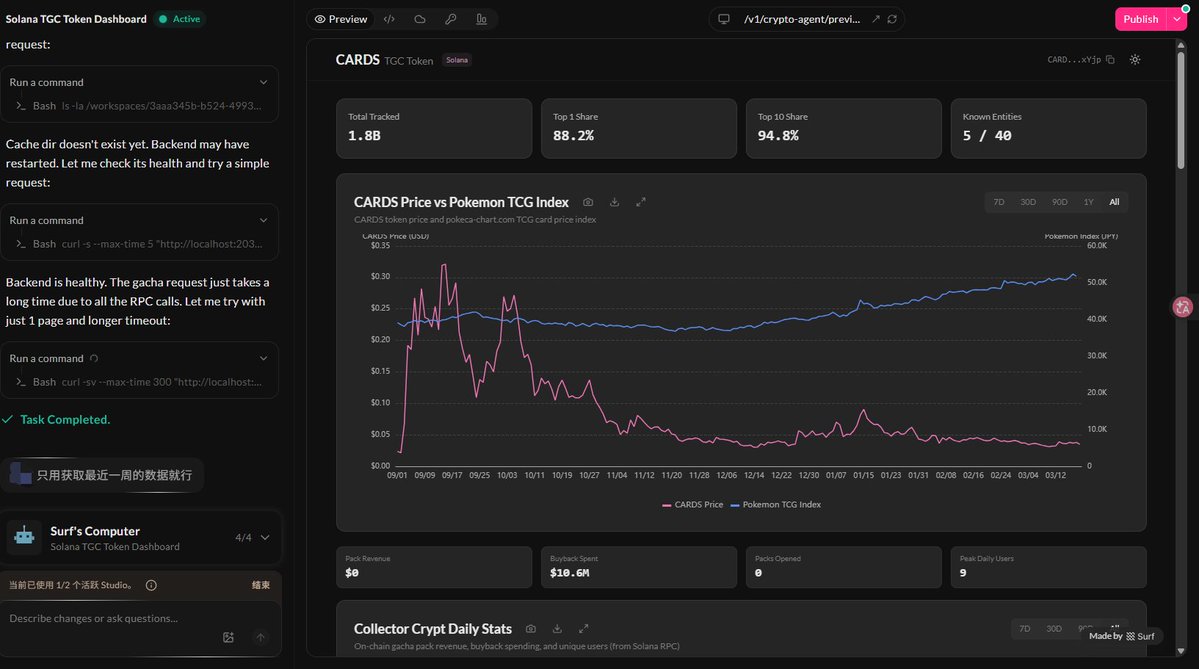Screen dimensions: 1199x669
Task: Click the Known Entities 5 / 40 card
Action: [1048, 128]
